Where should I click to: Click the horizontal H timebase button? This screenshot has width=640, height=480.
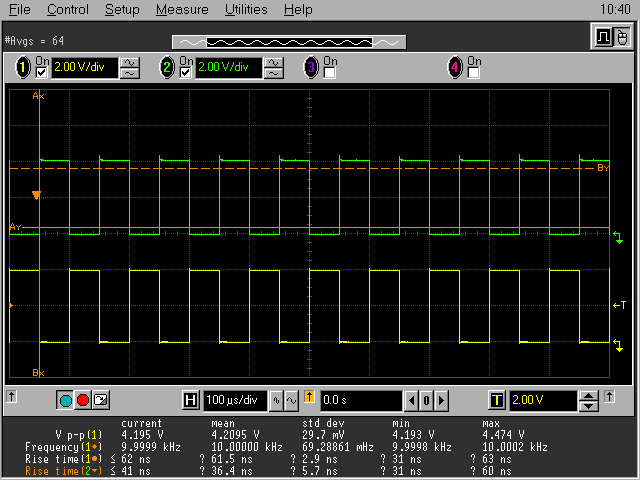pos(191,401)
